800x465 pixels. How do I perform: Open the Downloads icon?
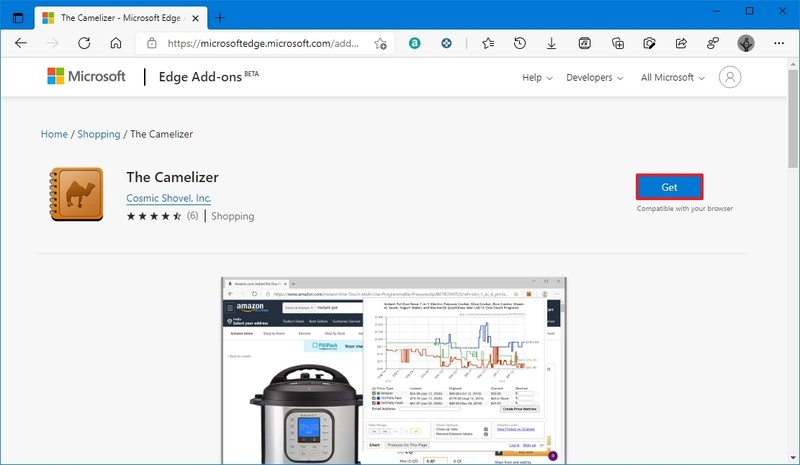click(x=552, y=43)
